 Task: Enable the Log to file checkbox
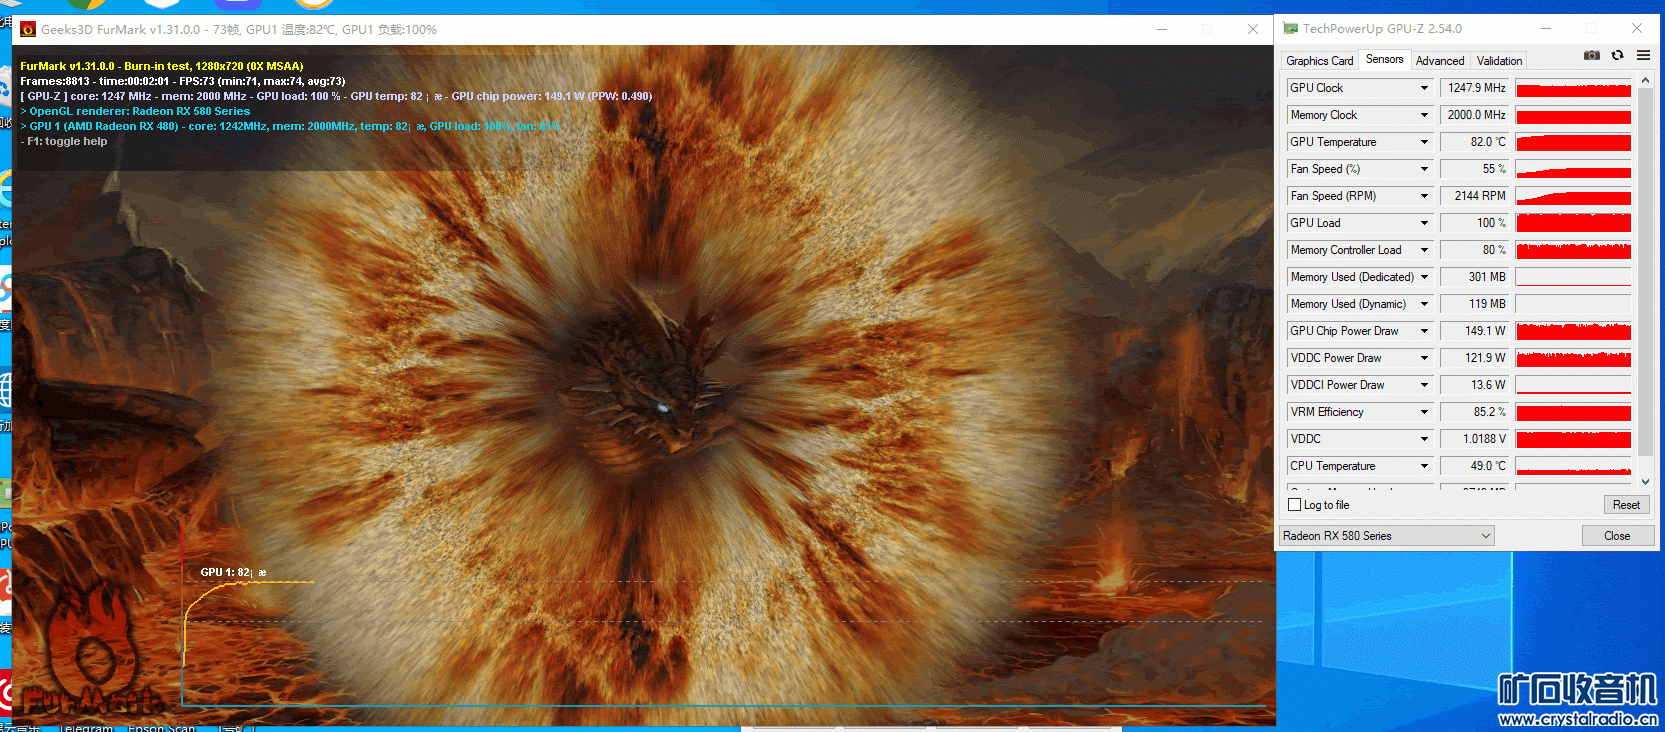point(1295,505)
